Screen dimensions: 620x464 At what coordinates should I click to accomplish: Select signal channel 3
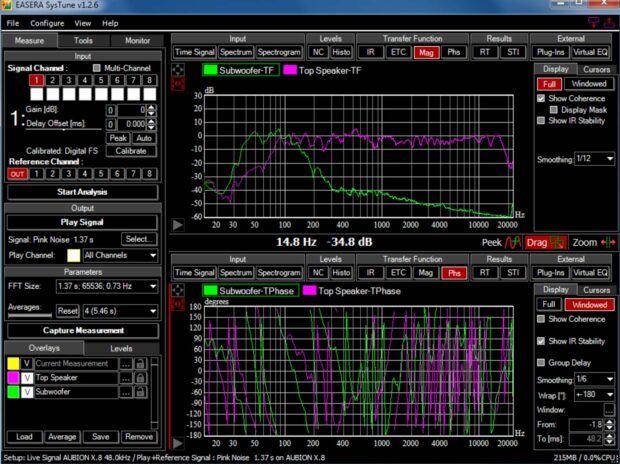coord(68,80)
